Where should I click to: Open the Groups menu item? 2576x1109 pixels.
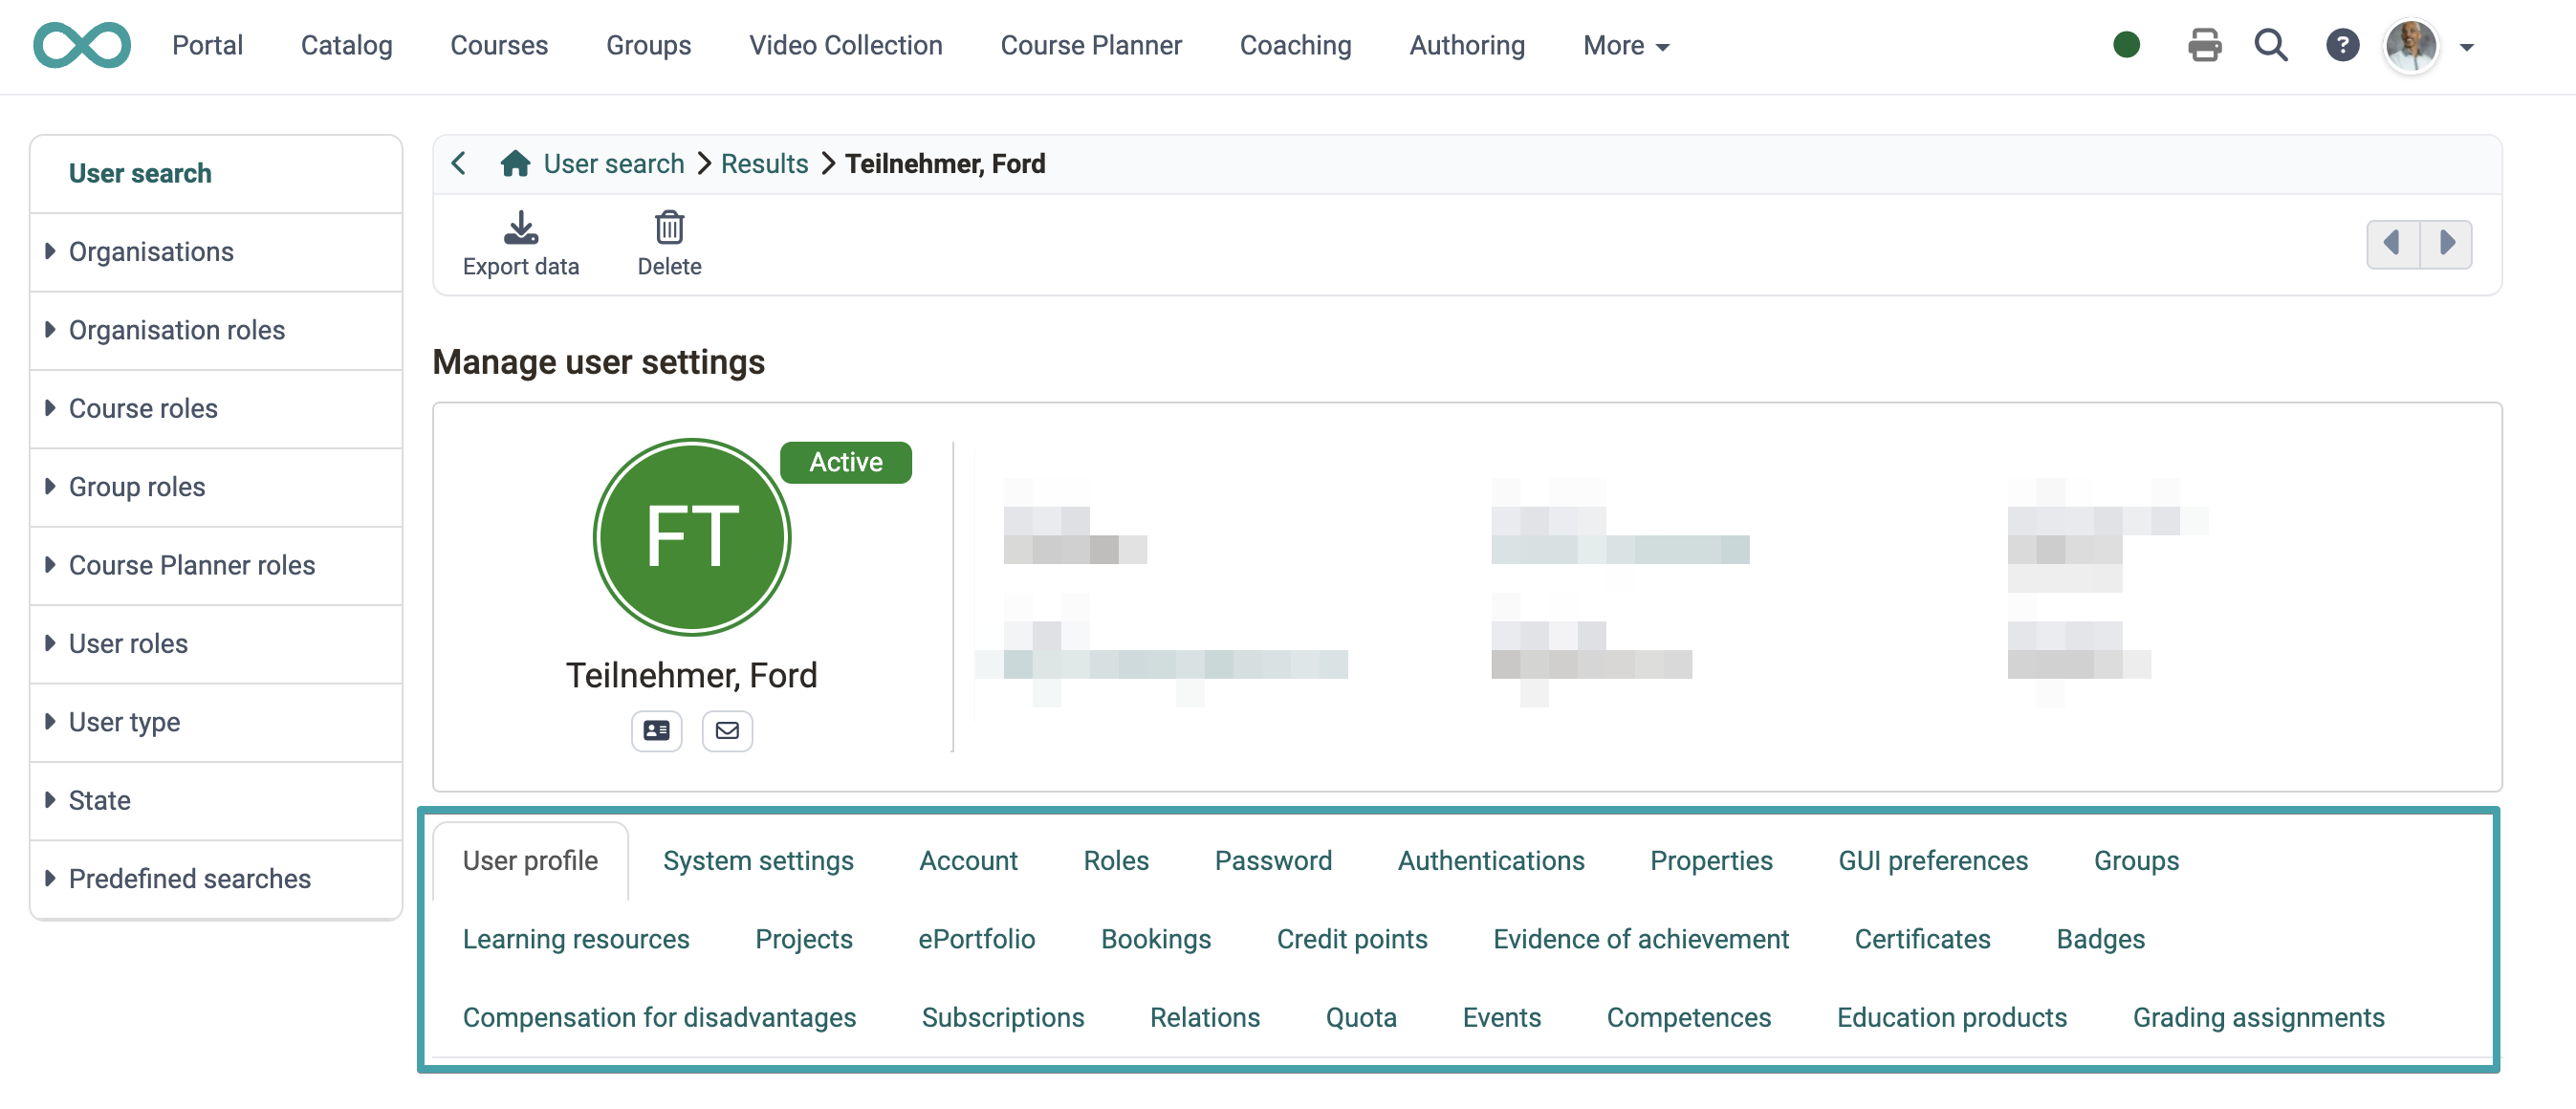click(648, 45)
